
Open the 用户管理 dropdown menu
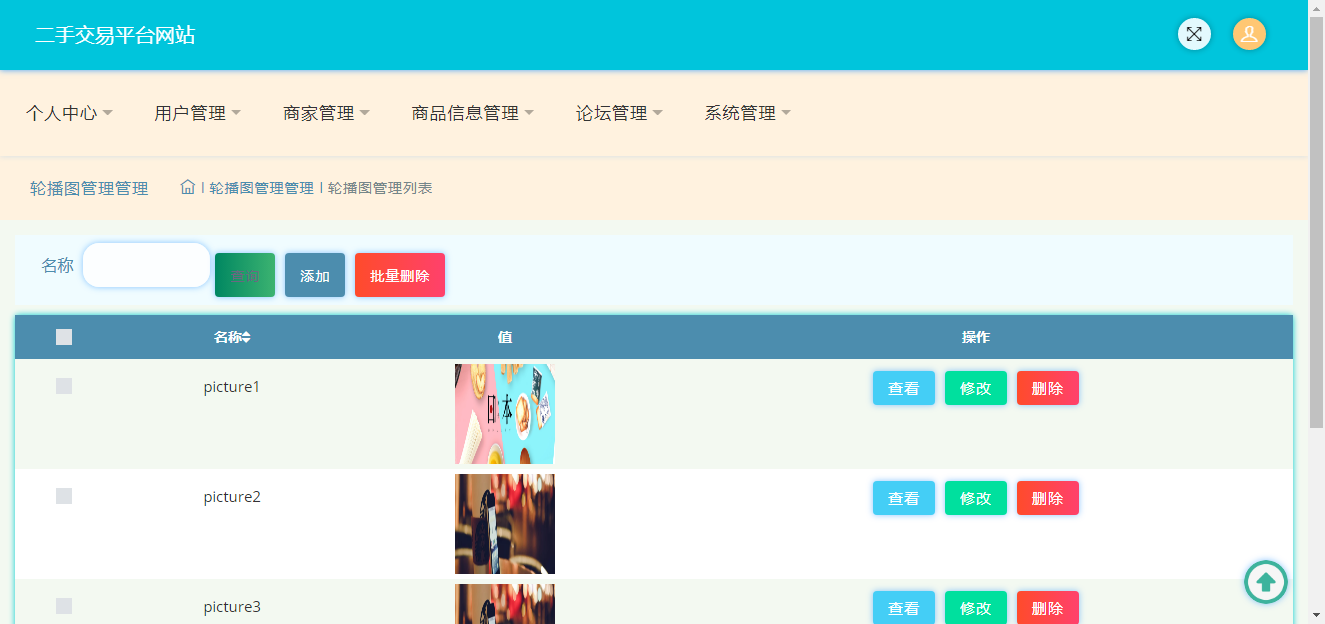[x=197, y=113]
